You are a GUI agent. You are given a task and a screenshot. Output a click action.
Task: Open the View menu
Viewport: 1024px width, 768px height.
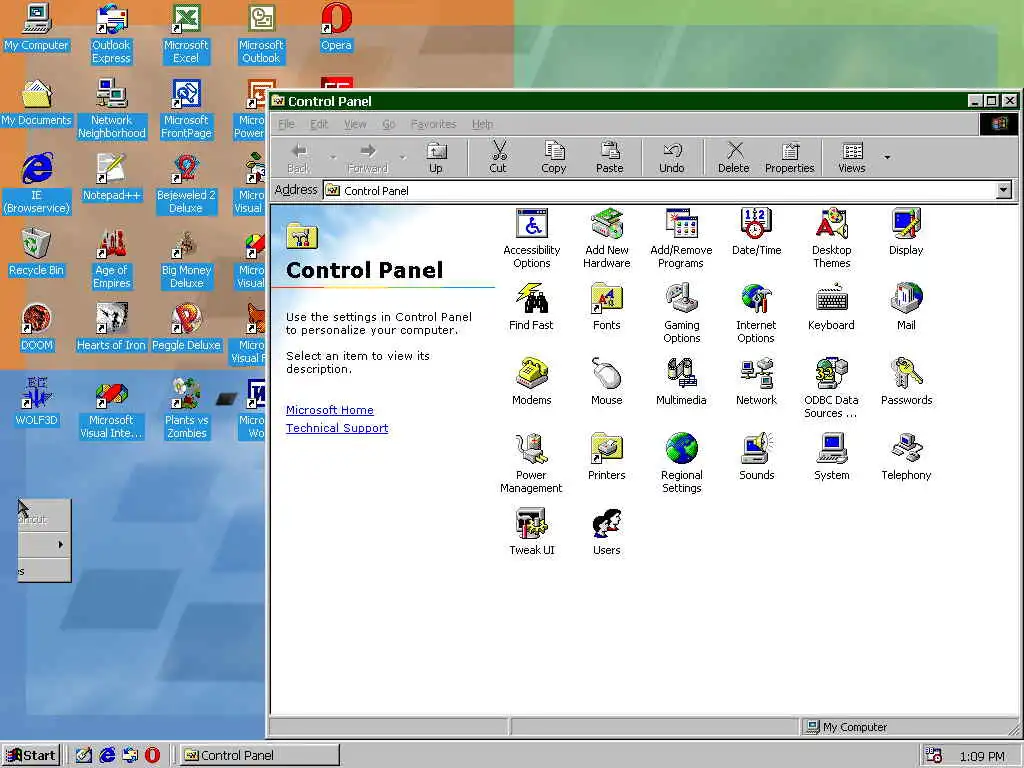tap(355, 124)
